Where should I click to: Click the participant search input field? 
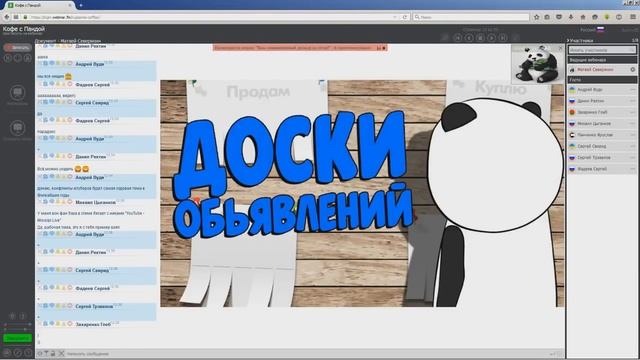click(x=602, y=50)
